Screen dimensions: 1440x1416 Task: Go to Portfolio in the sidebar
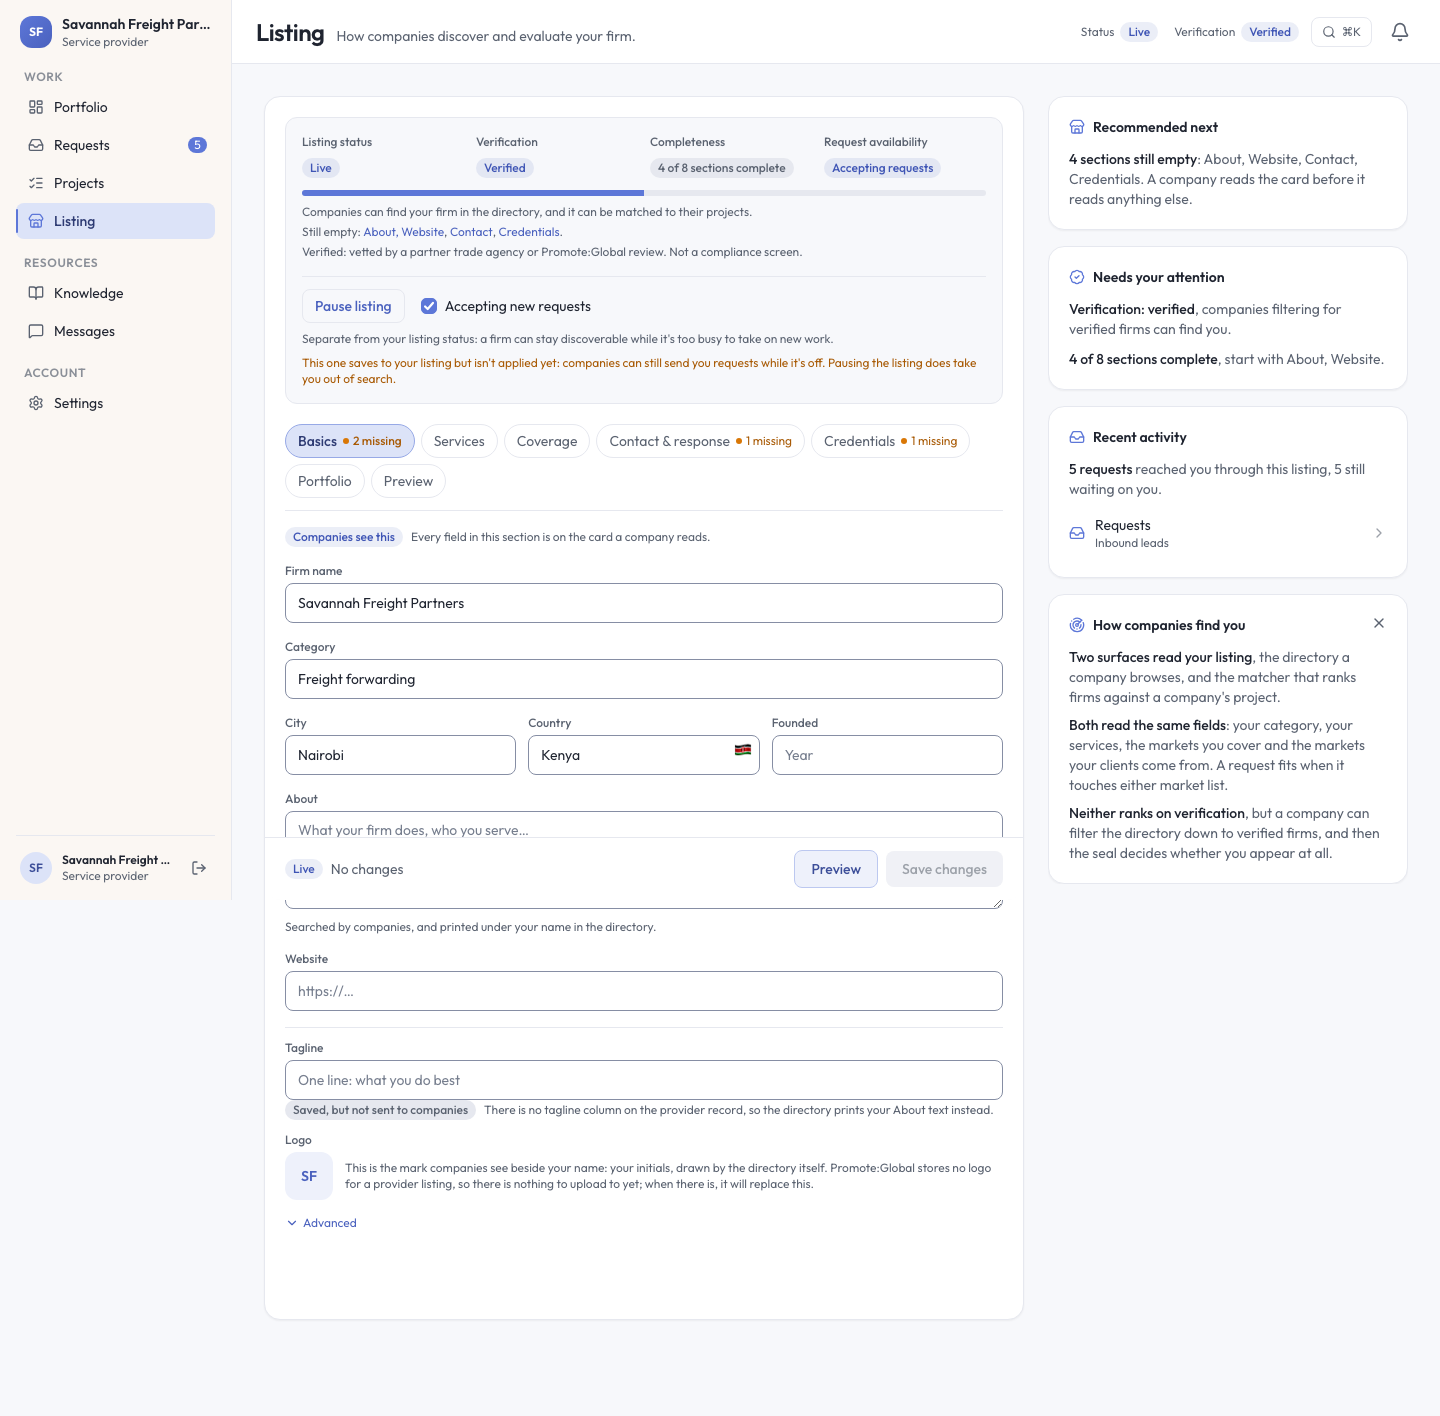click(x=115, y=107)
